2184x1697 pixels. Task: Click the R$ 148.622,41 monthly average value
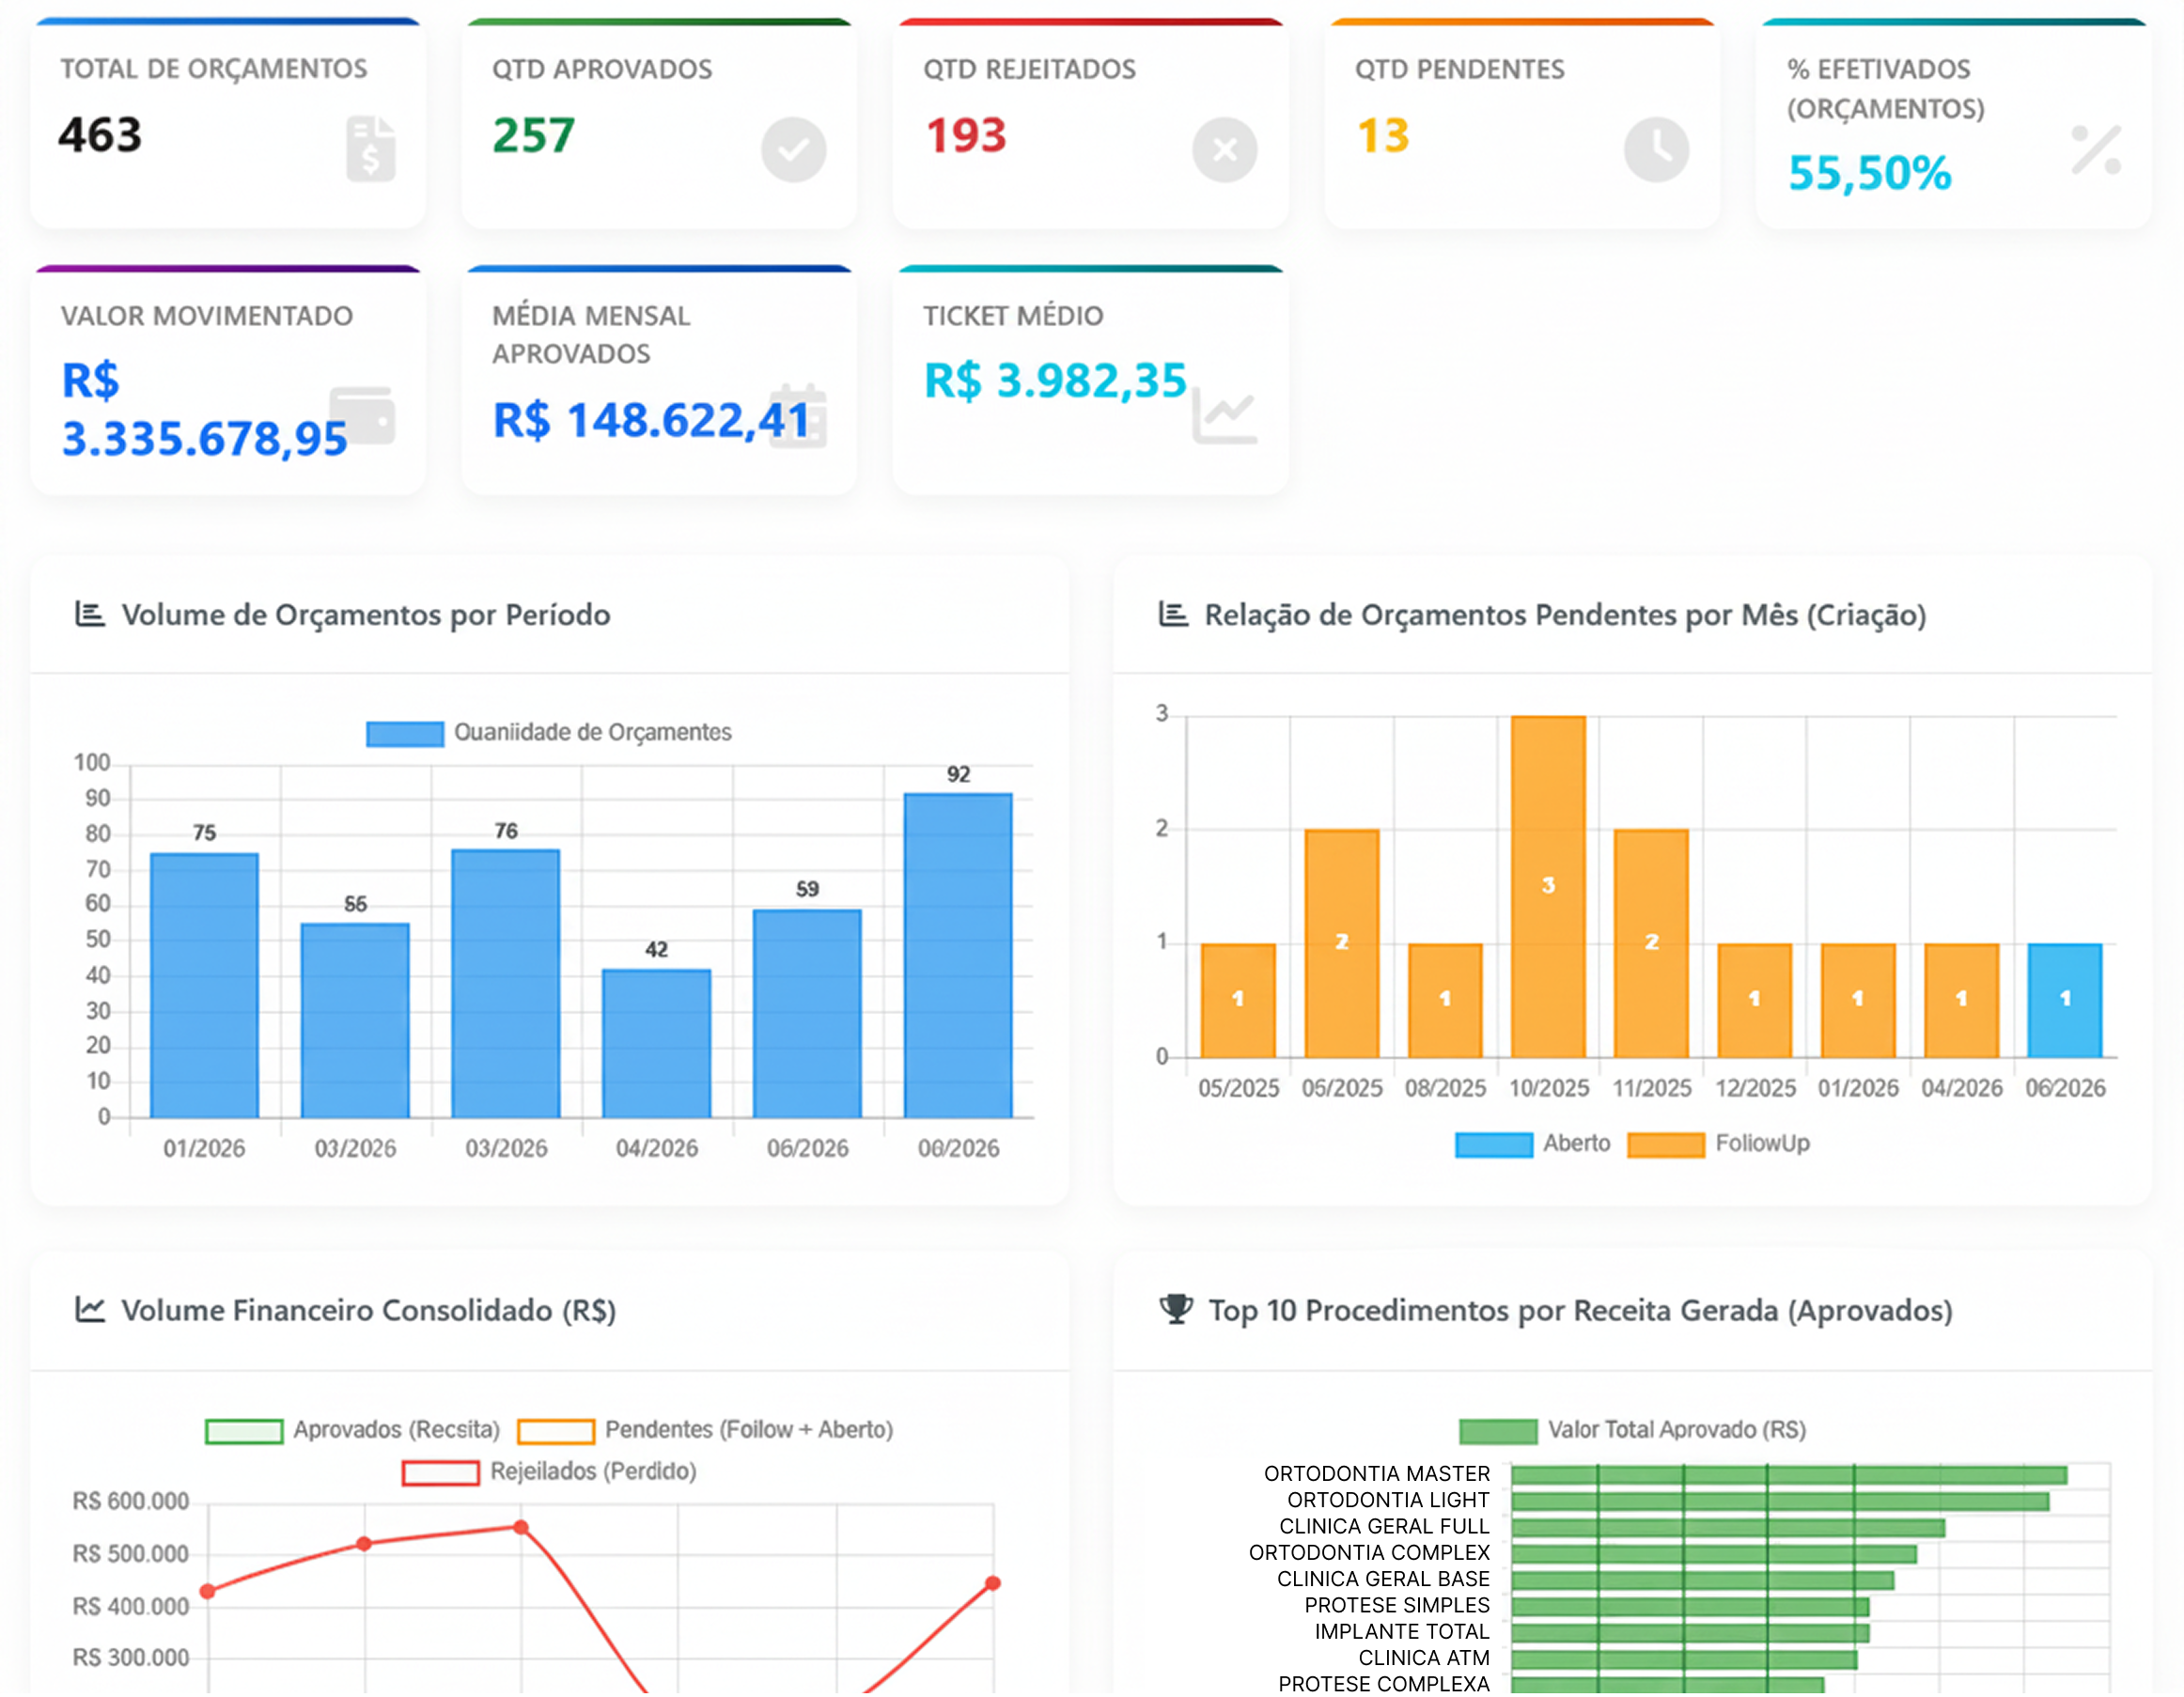point(651,420)
